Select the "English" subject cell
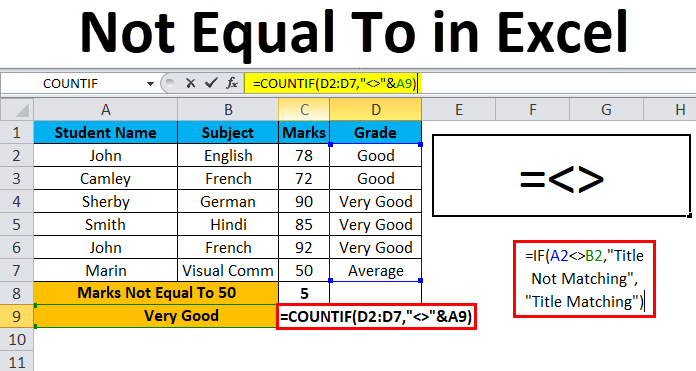Screen dimensions: 696x371 coord(228,155)
